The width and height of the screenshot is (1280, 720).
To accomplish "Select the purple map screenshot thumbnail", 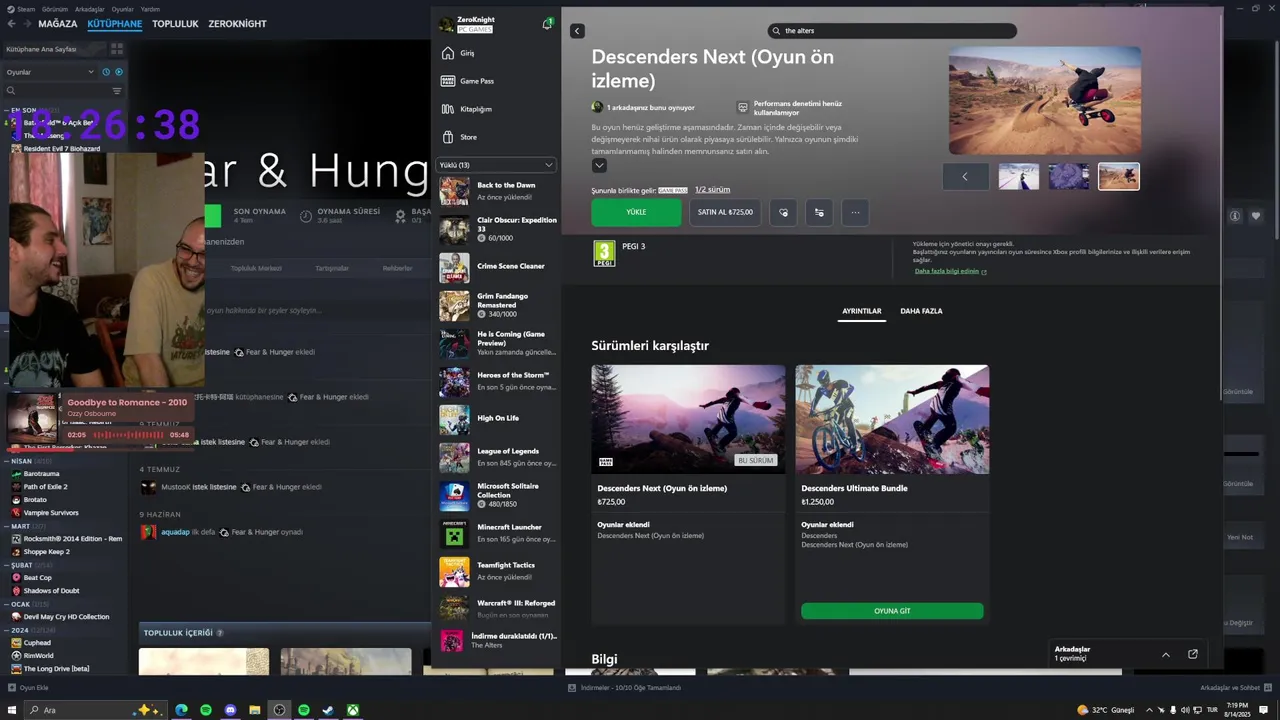I will point(1068,177).
